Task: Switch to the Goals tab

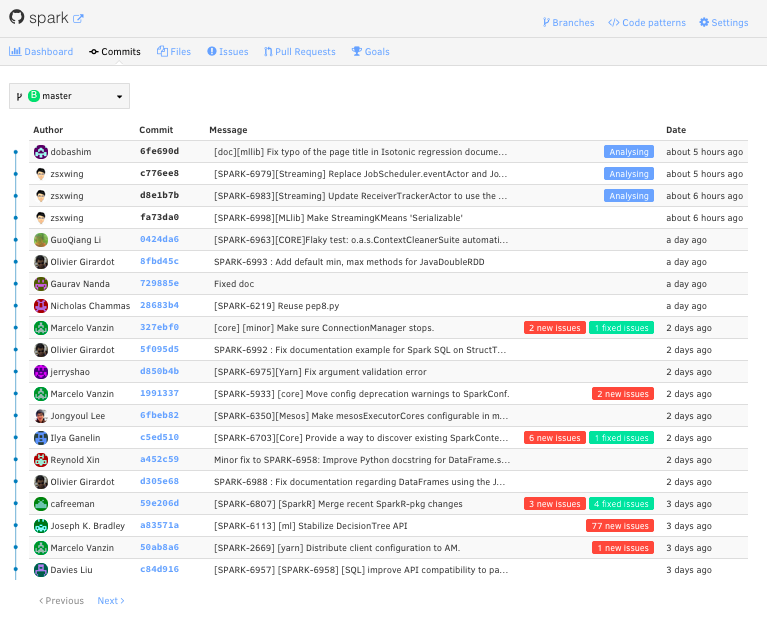Action: tap(371, 51)
